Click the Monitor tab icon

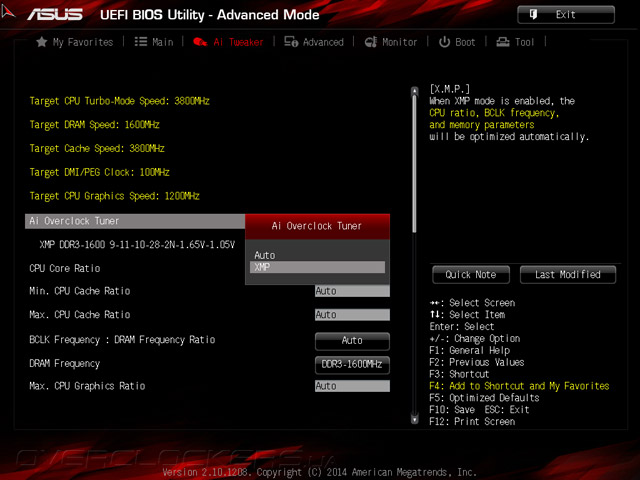[x=371, y=42]
